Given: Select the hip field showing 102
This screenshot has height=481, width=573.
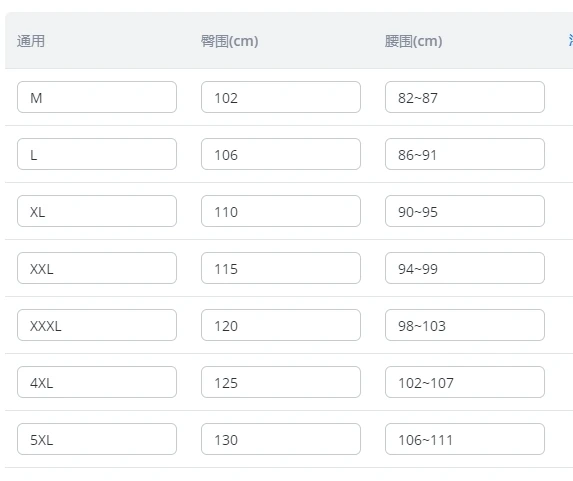Looking at the screenshot, I should point(281,97).
